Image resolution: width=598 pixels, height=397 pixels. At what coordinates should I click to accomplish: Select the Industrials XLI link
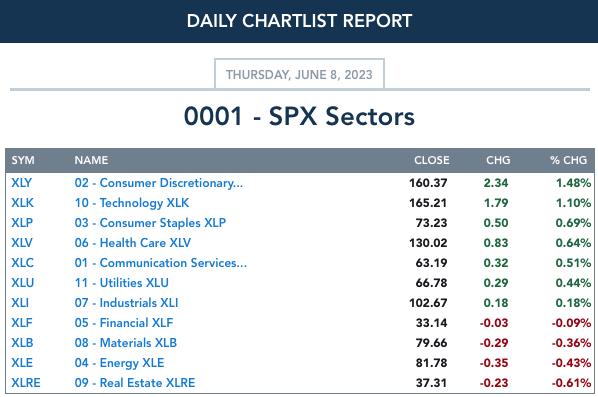tap(126, 303)
